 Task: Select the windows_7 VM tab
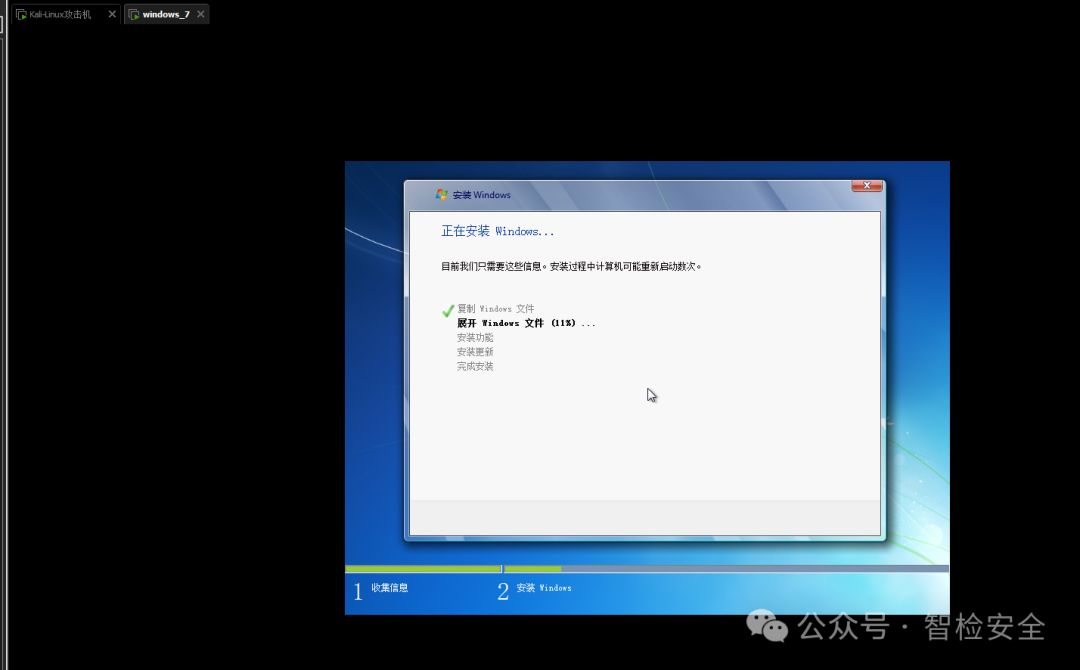click(166, 14)
